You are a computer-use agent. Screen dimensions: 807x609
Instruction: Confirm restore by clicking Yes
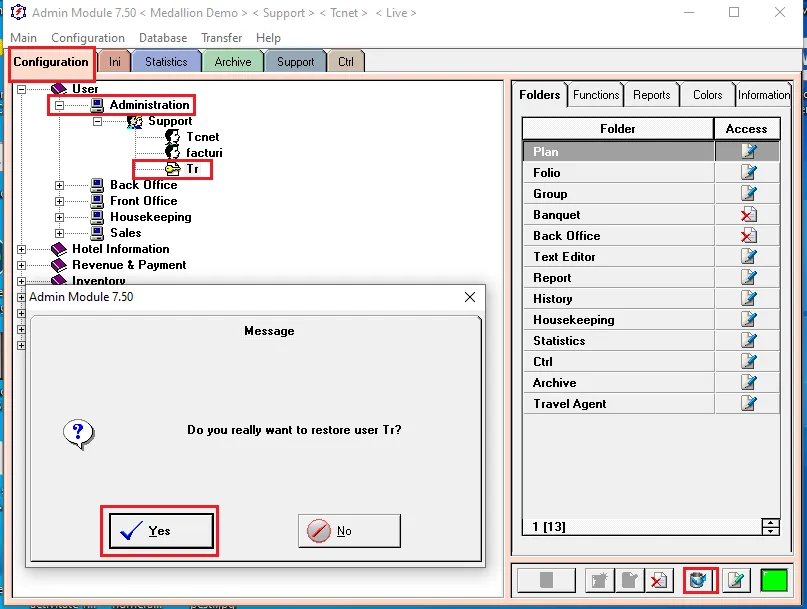[161, 531]
